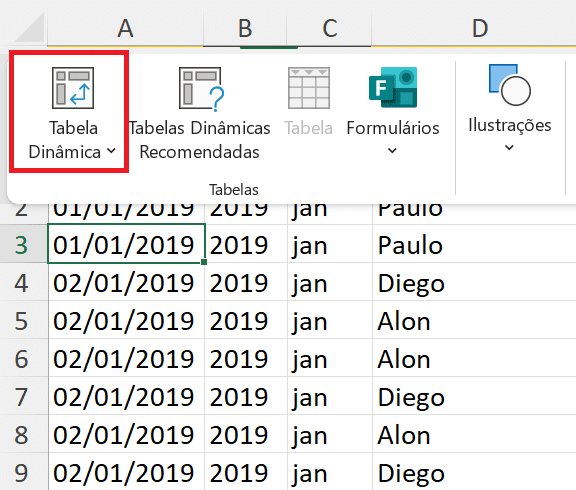Click the Ilustrações shapes icon
This screenshot has width=576, height=490.
(x=510, y=85)
